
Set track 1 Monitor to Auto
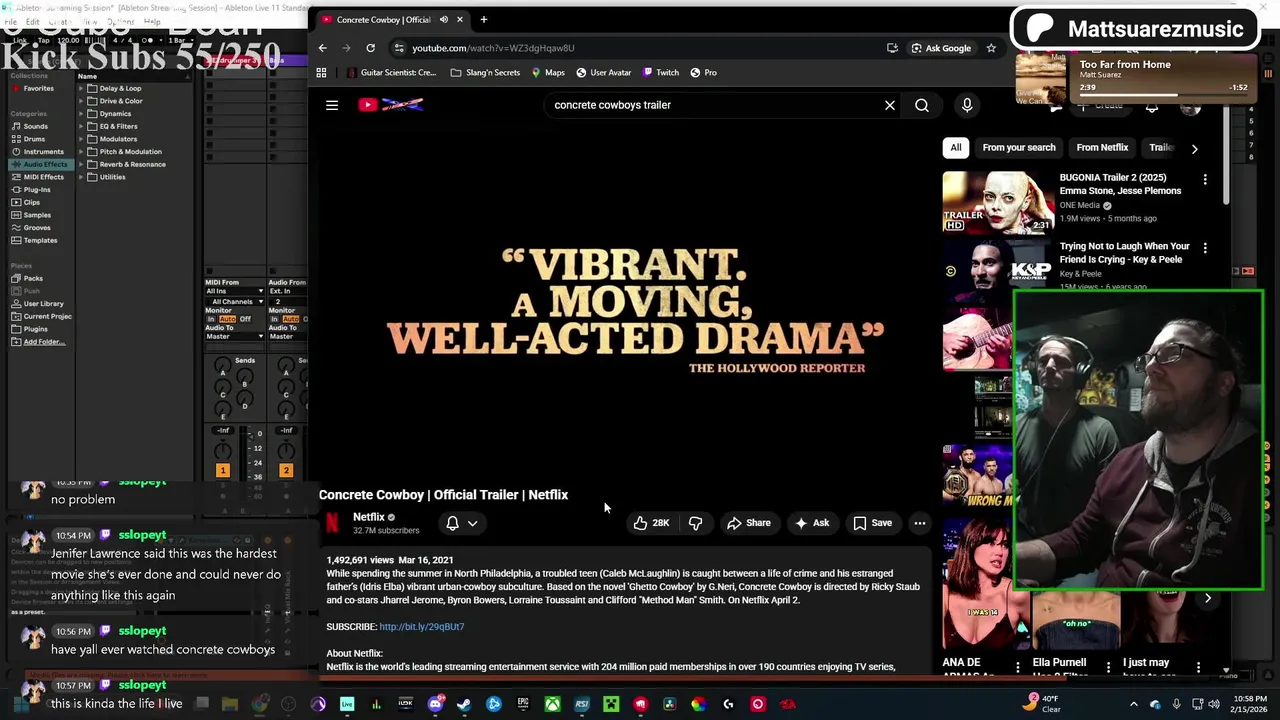click(227, 319)
